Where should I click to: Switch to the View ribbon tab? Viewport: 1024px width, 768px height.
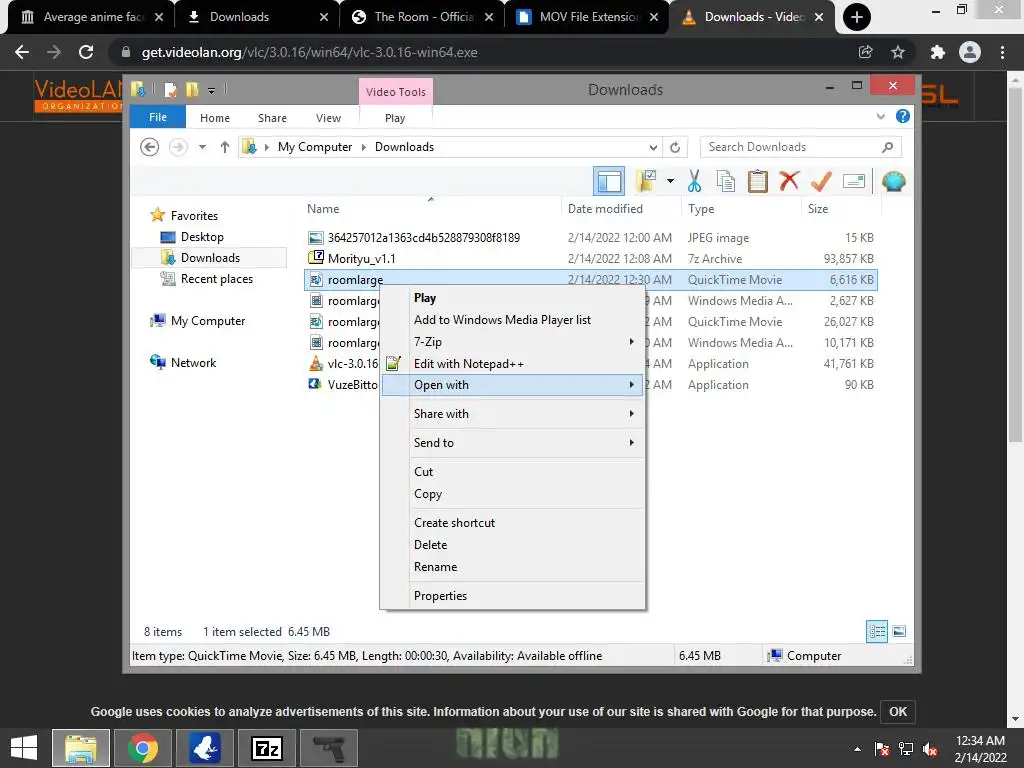point(328,118)
